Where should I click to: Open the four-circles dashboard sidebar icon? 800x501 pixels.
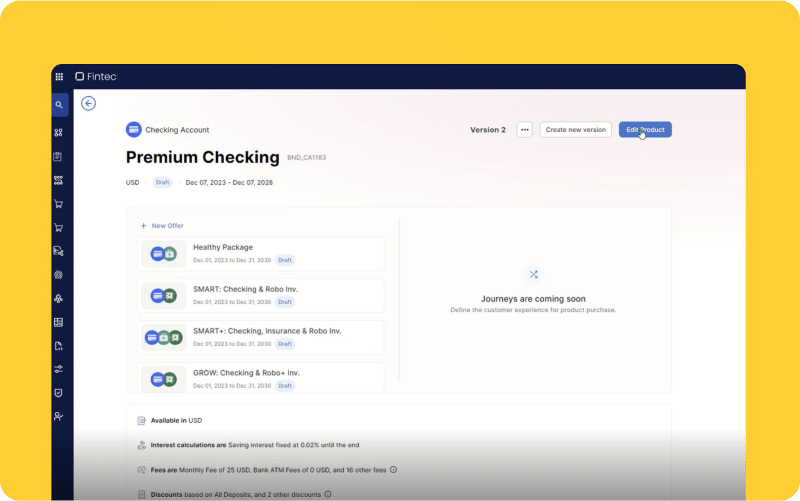pyautogui.click(x=59, y=133)
